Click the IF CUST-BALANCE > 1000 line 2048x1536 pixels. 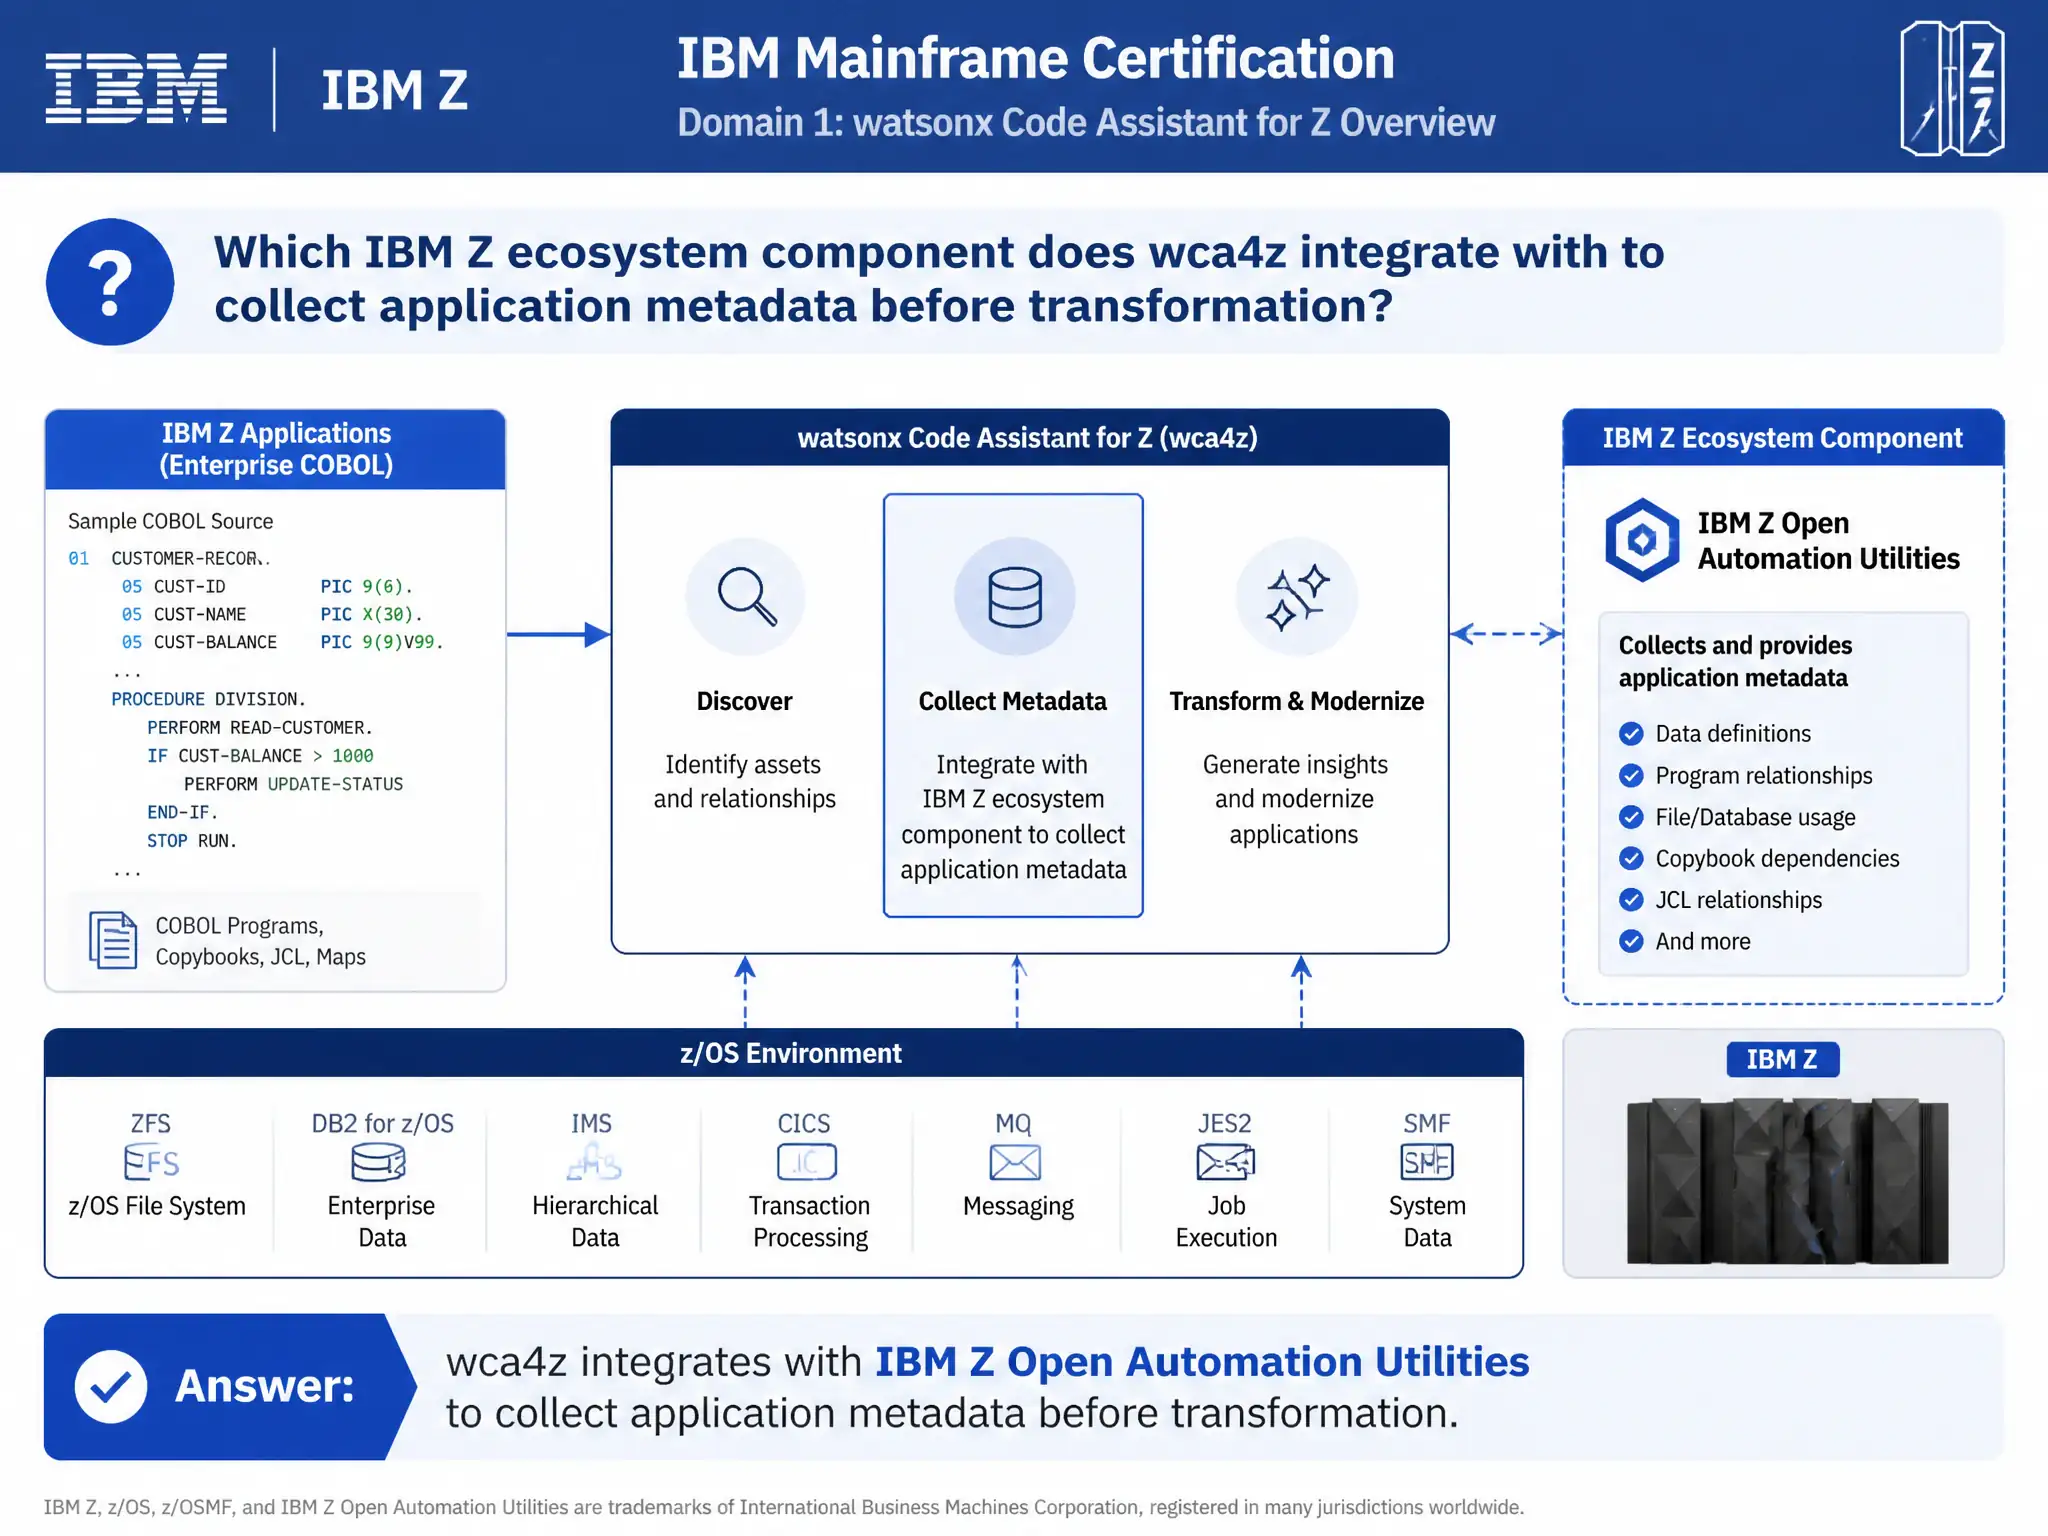tap(260, 756)
